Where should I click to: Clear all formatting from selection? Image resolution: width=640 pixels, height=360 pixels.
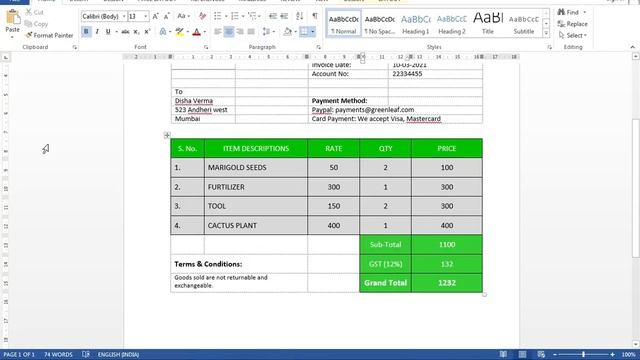pyautogui.click(x=202, y=16)
